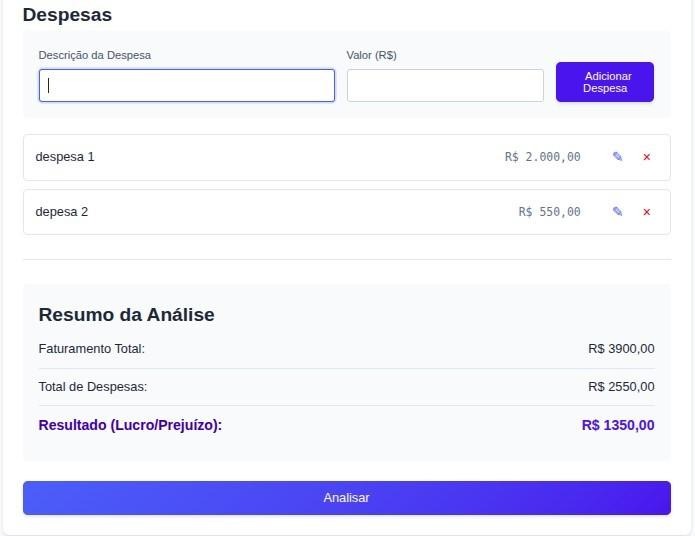Click the Adicionar Despesa button

pyautogui.click(x=604, y=82)
